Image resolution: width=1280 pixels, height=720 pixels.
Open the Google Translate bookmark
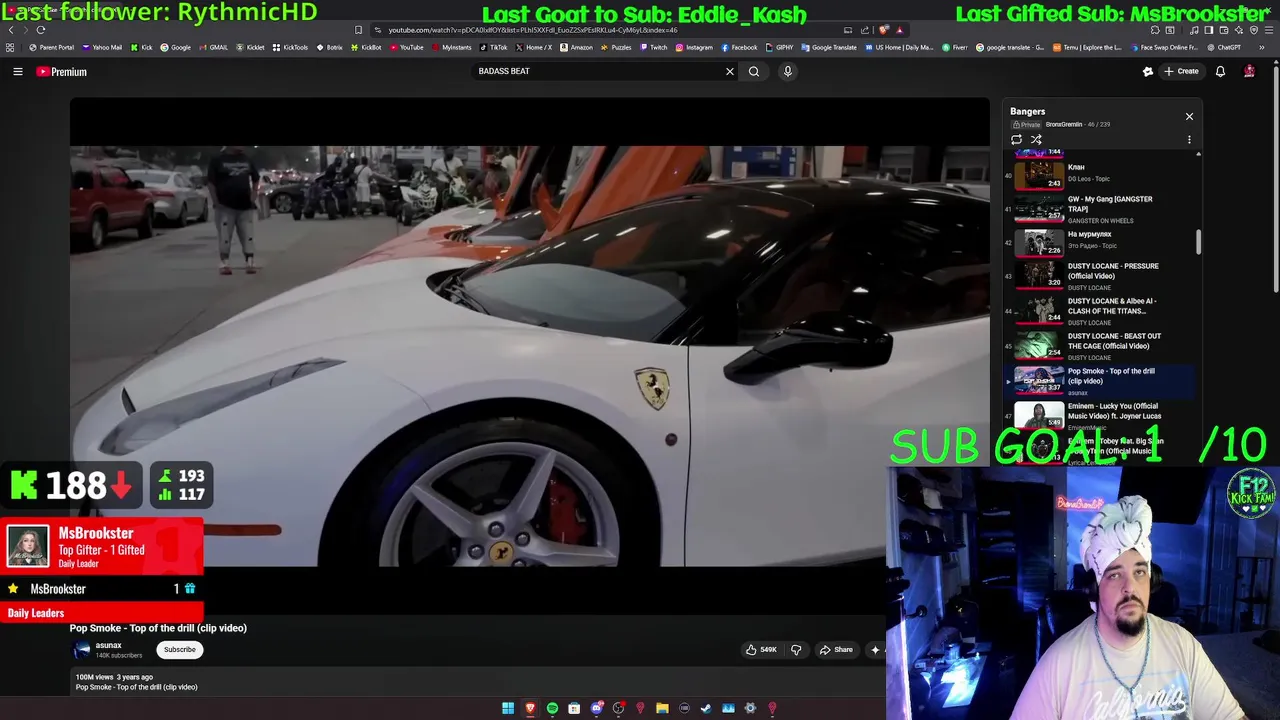pyautogui.click(x=828, y=47)
